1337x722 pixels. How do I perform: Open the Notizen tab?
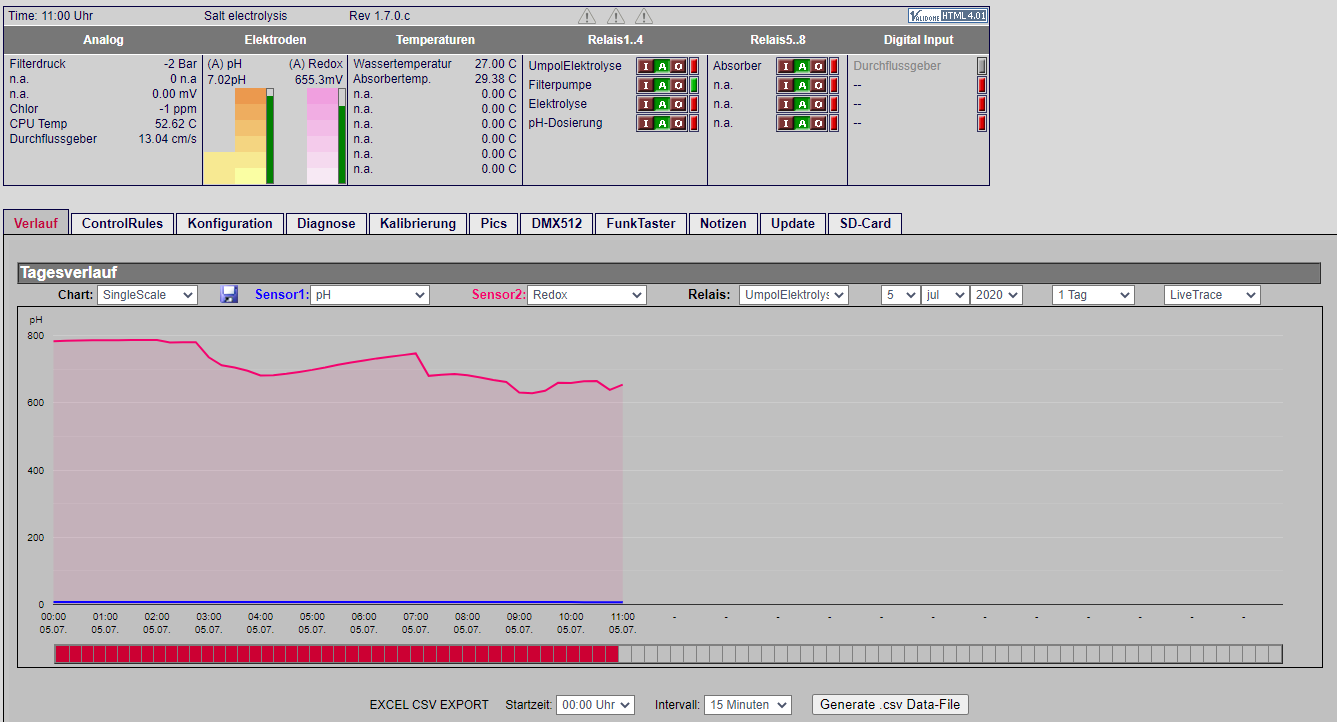coord(723,223)
